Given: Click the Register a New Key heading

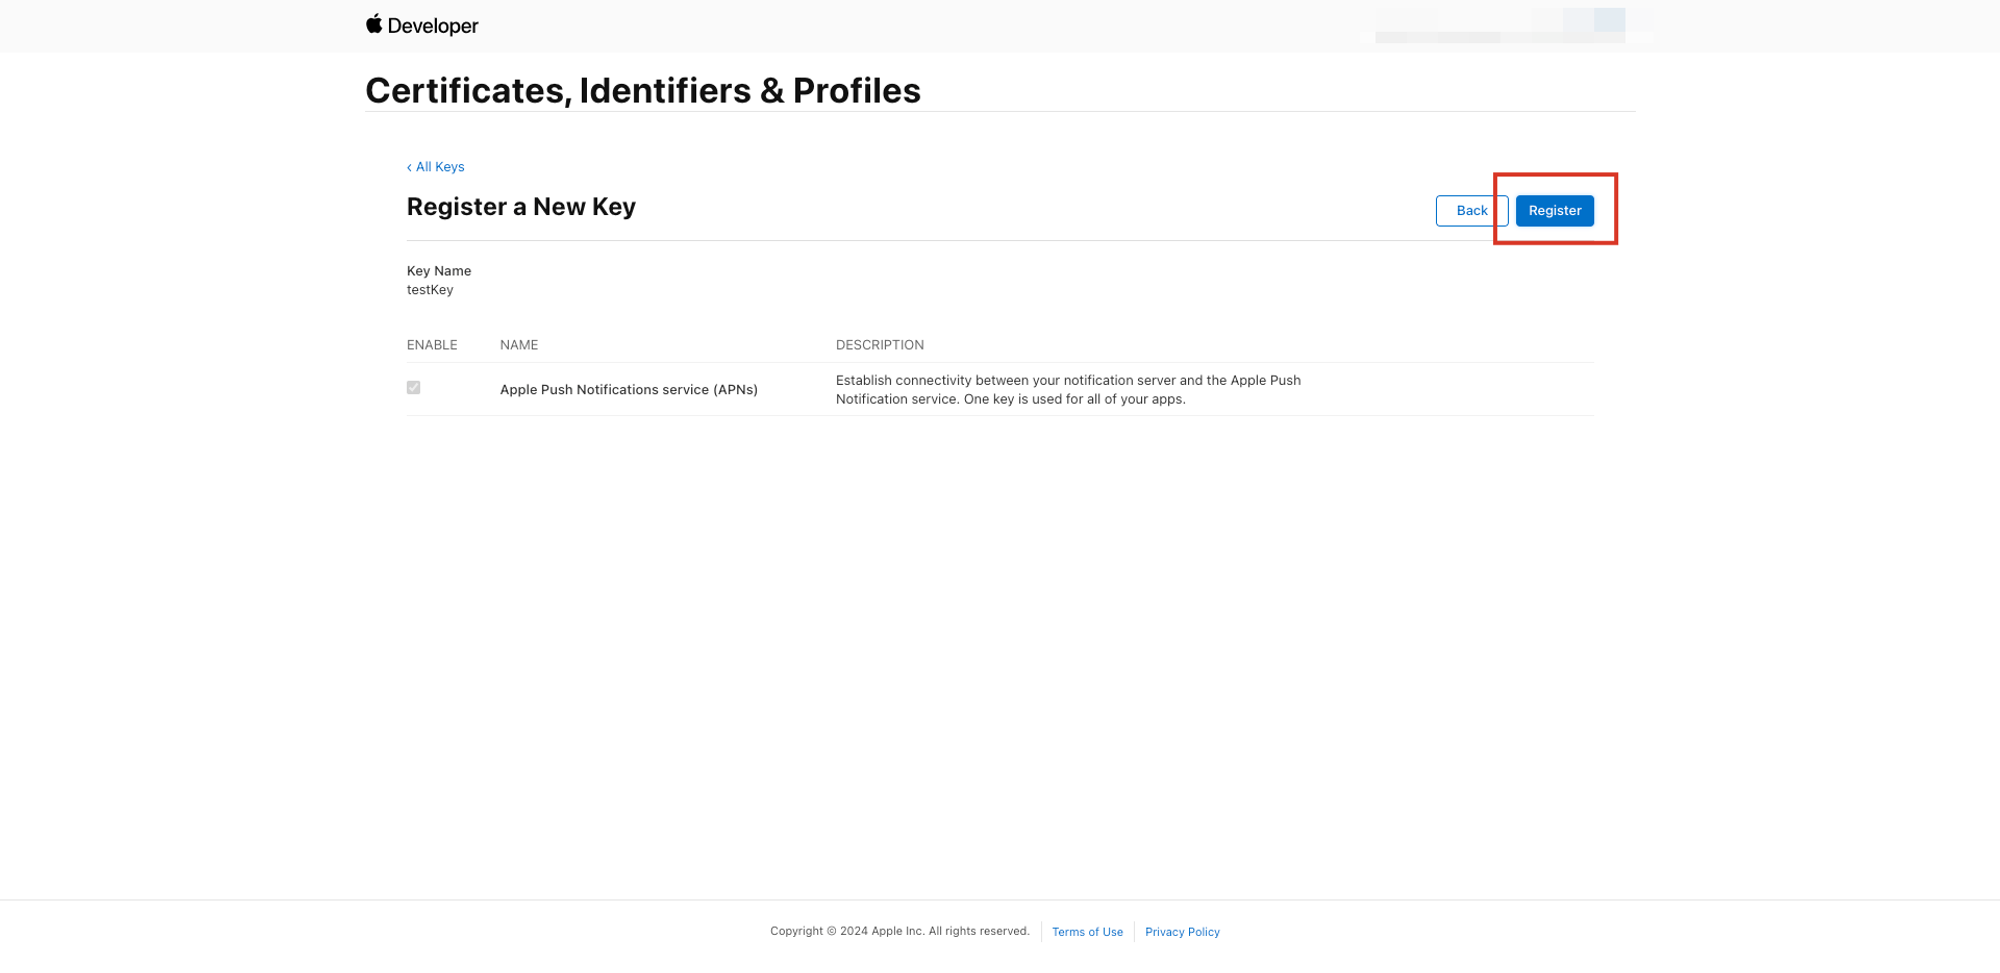Looking at the screenshot, I should point(521,206).
